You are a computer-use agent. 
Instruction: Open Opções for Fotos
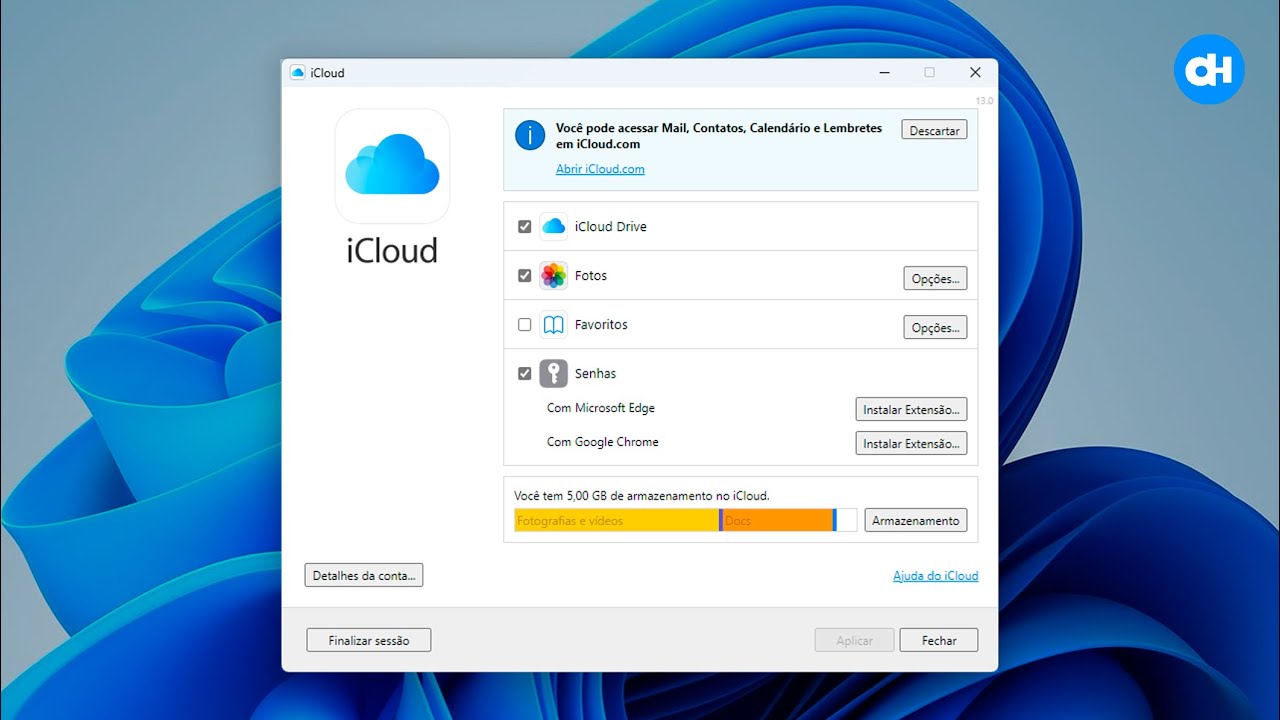coord(935,278)
